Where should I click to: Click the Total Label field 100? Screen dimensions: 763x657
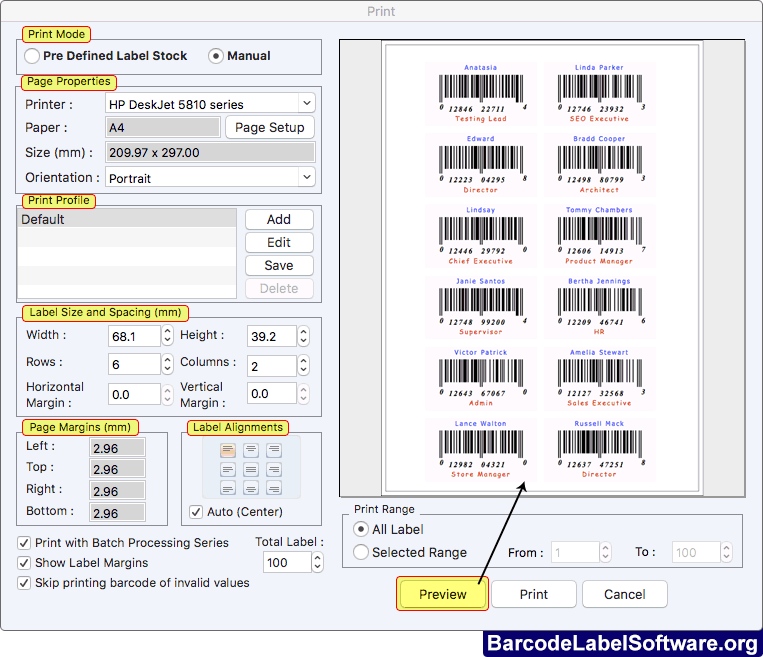[x=287, y=562]
